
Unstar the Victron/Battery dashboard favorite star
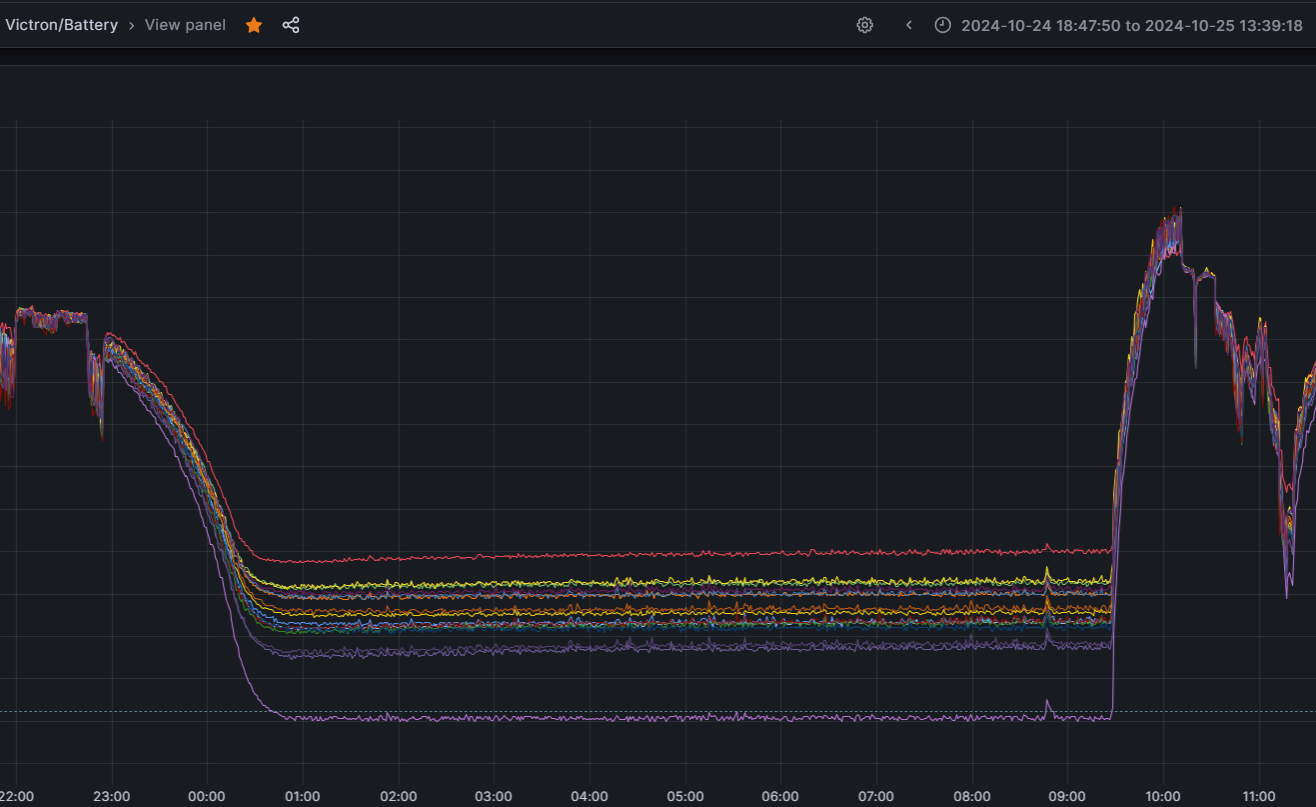point(254,25)
